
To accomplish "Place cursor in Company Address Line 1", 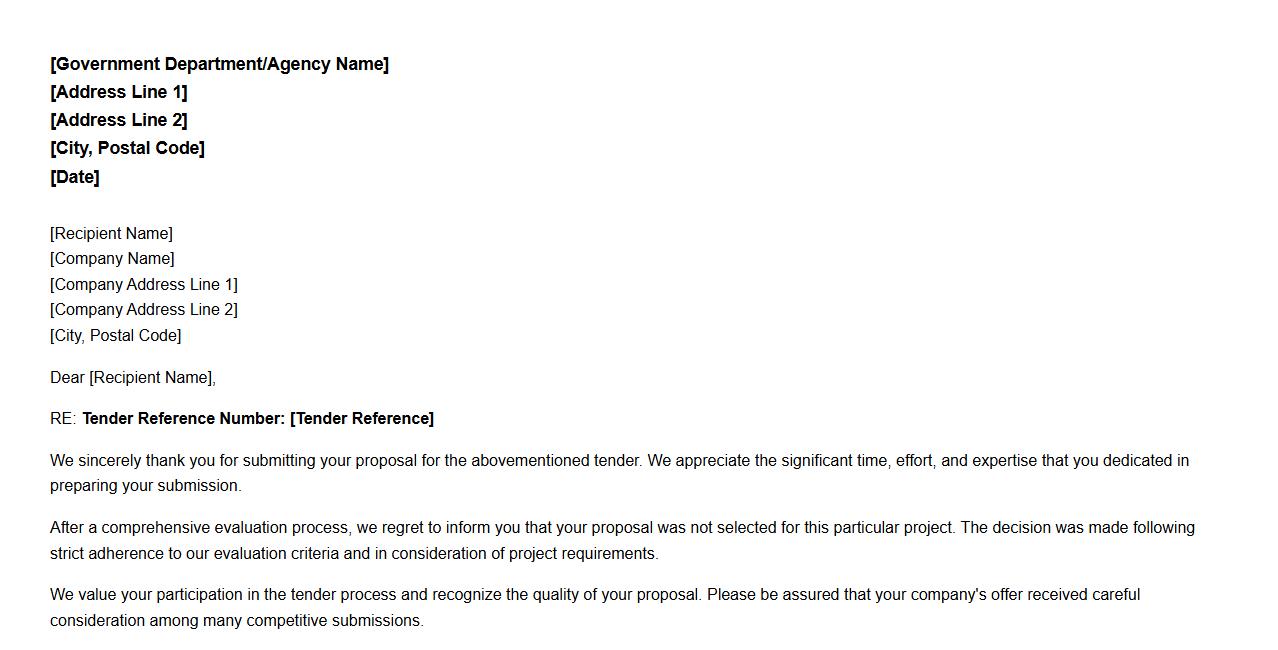I will [x=144, y=284].
